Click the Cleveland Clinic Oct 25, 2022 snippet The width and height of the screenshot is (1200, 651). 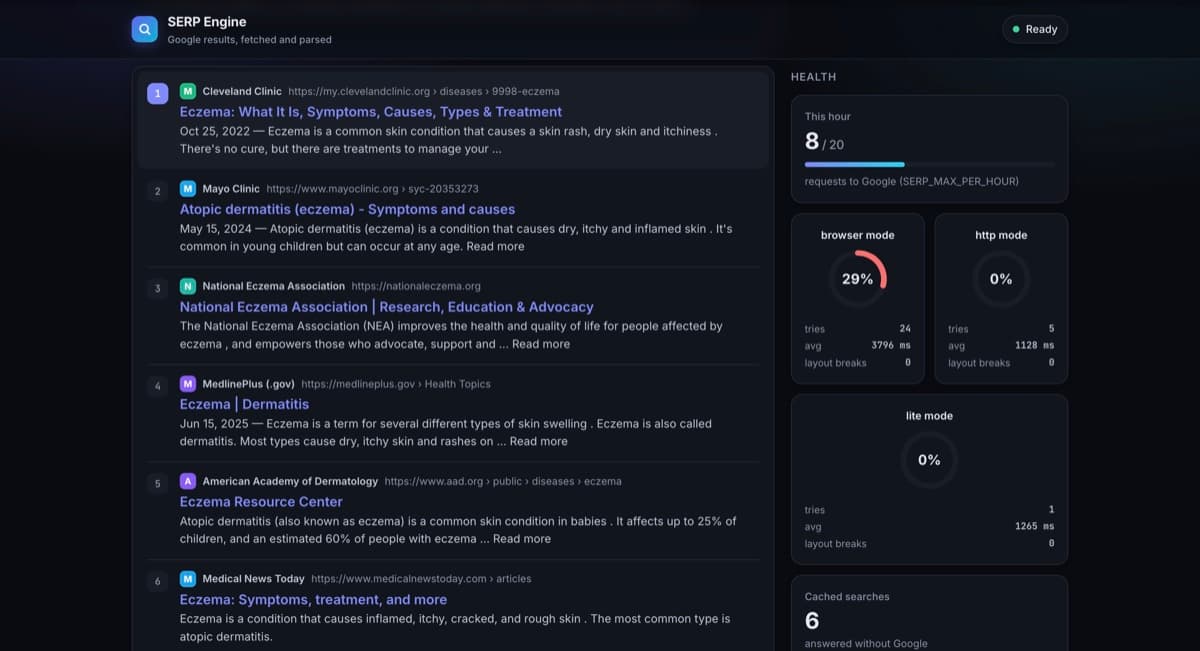449,140
